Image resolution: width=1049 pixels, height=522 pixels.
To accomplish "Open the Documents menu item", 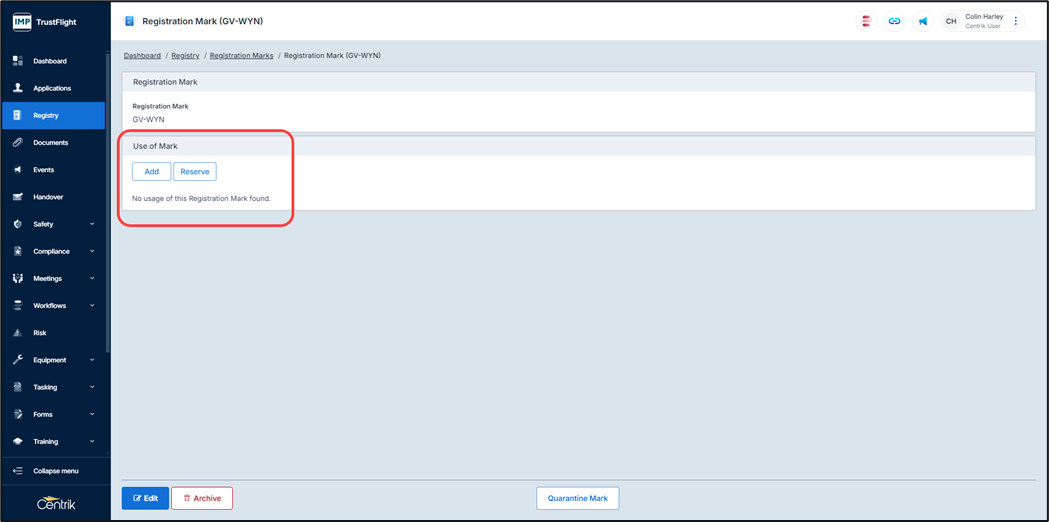I will [53, 143].
